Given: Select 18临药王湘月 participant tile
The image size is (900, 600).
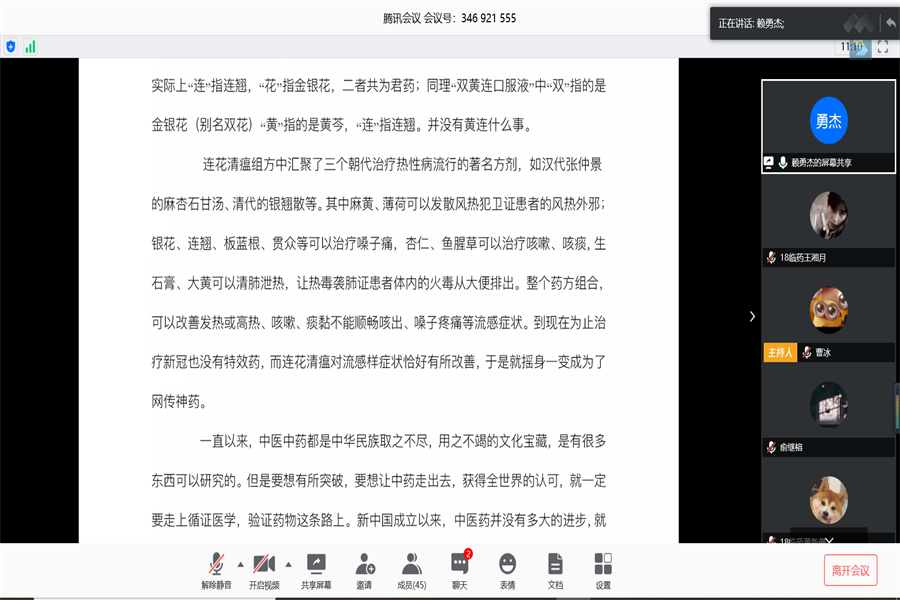Looking at the screenshot, I should point(828,222).
